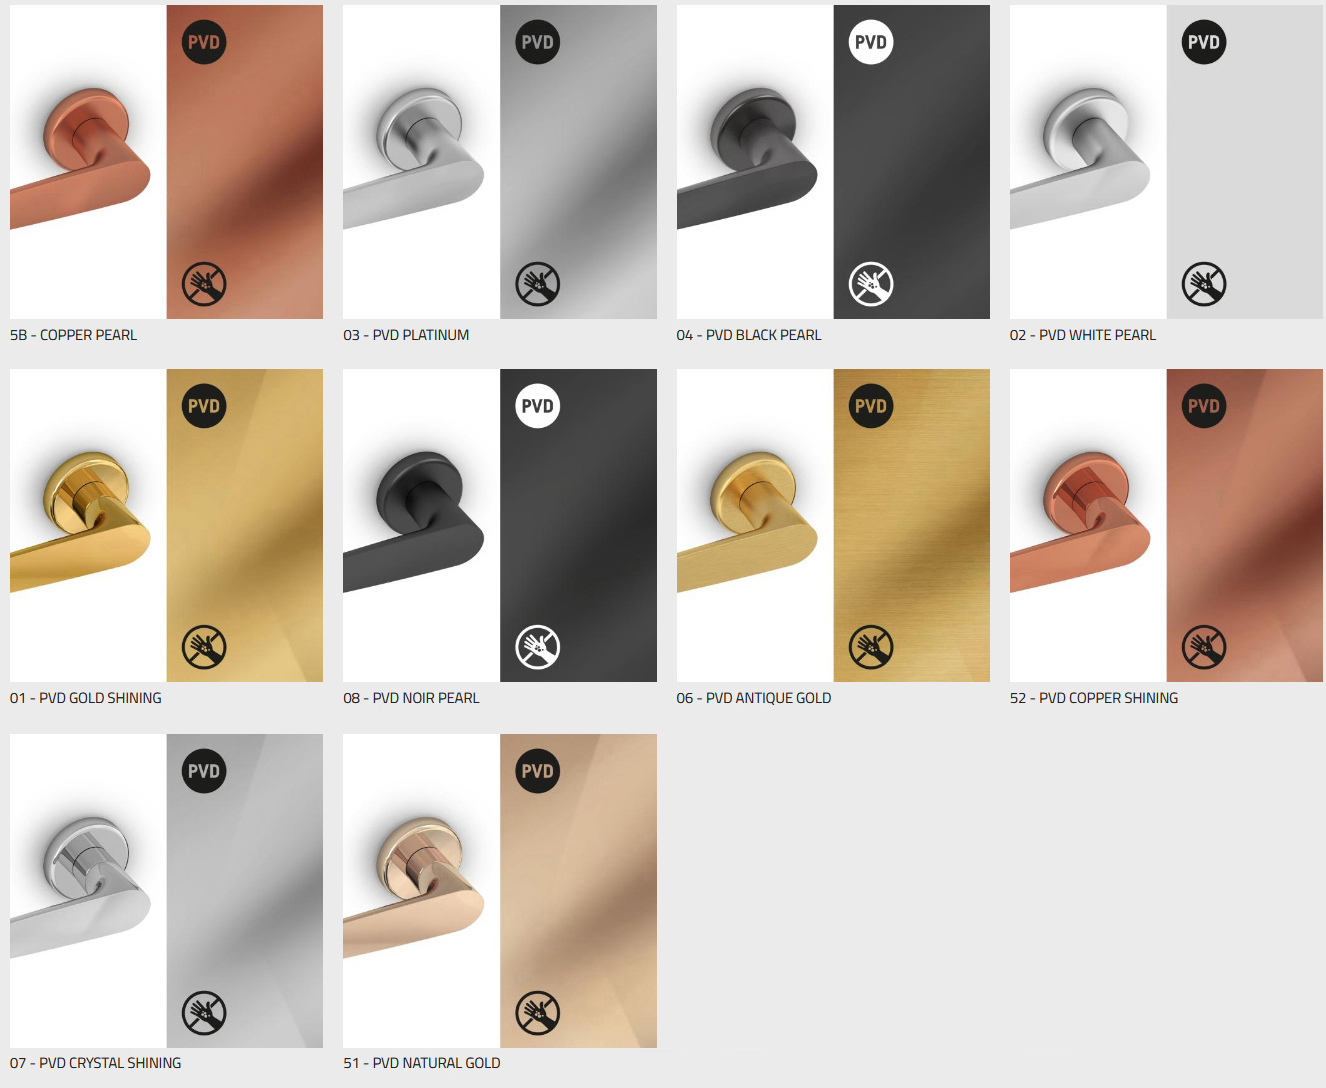
Task: Click the anti-fingerprint icon on Natural Gold
Action: (x=537, y=1013)
